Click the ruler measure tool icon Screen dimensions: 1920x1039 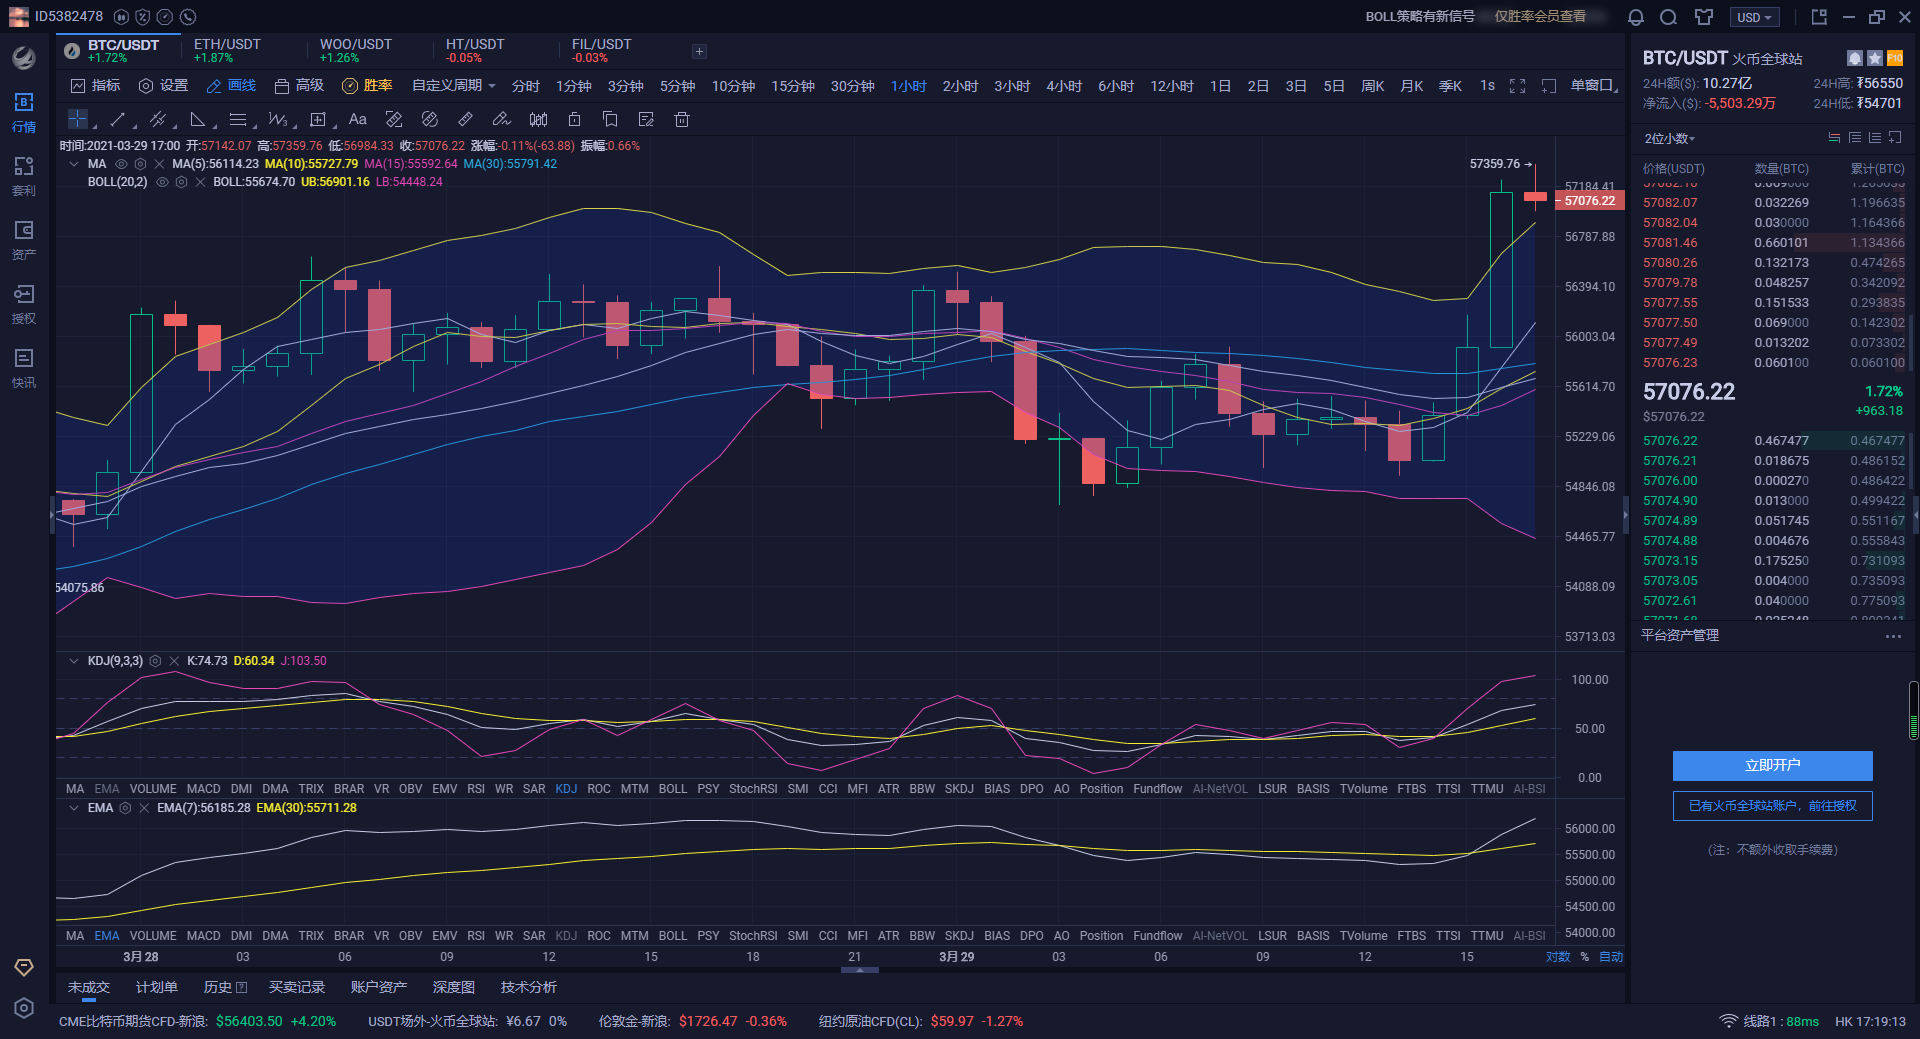[466, 119]
